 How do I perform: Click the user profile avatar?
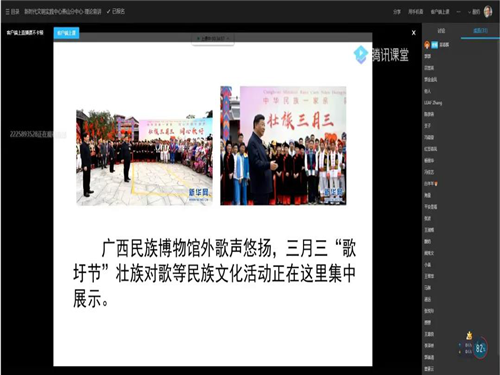[x=488, y=12]
